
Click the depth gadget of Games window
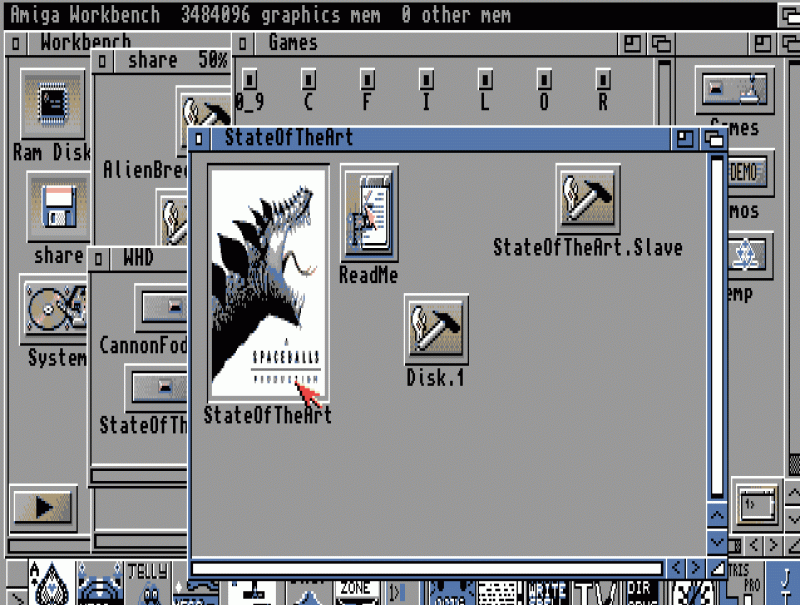tap(661, 43)
